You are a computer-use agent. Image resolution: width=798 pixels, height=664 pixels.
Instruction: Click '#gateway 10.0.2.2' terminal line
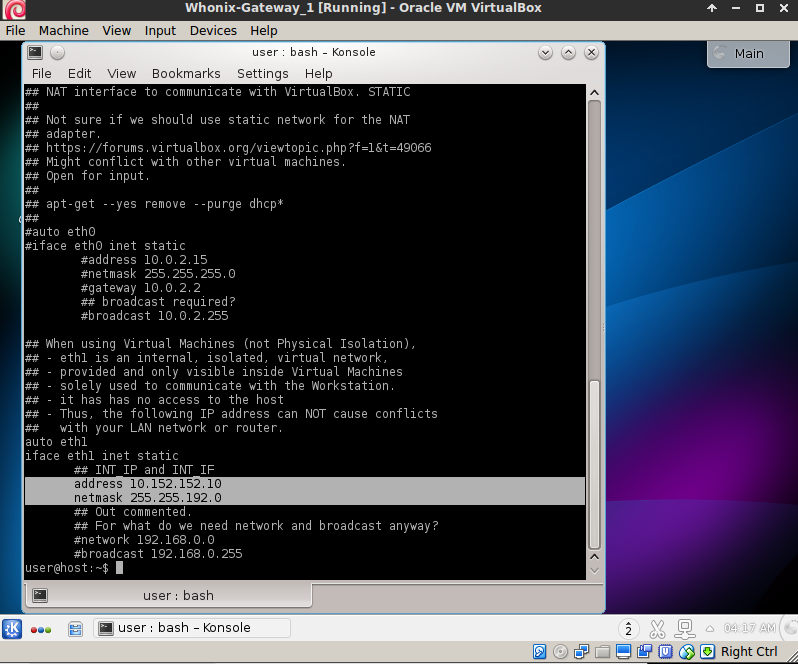140,287
